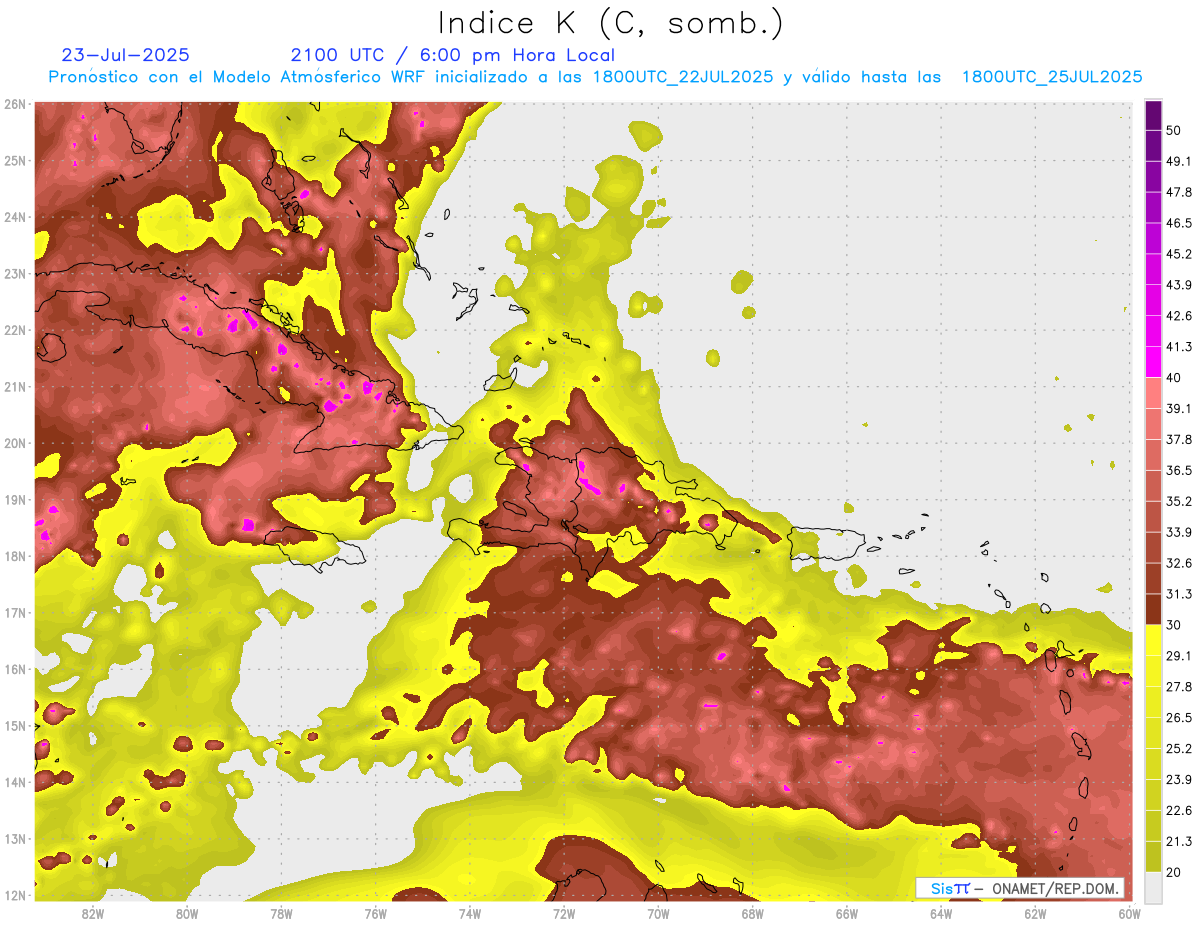Click the colorbar value 41.3

click(x=1179, y=347)
